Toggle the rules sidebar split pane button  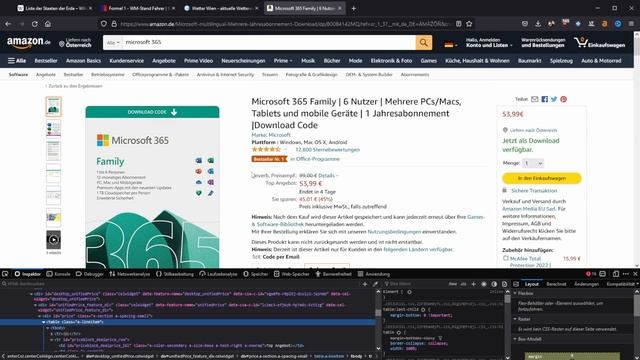(x=516, y=284)
